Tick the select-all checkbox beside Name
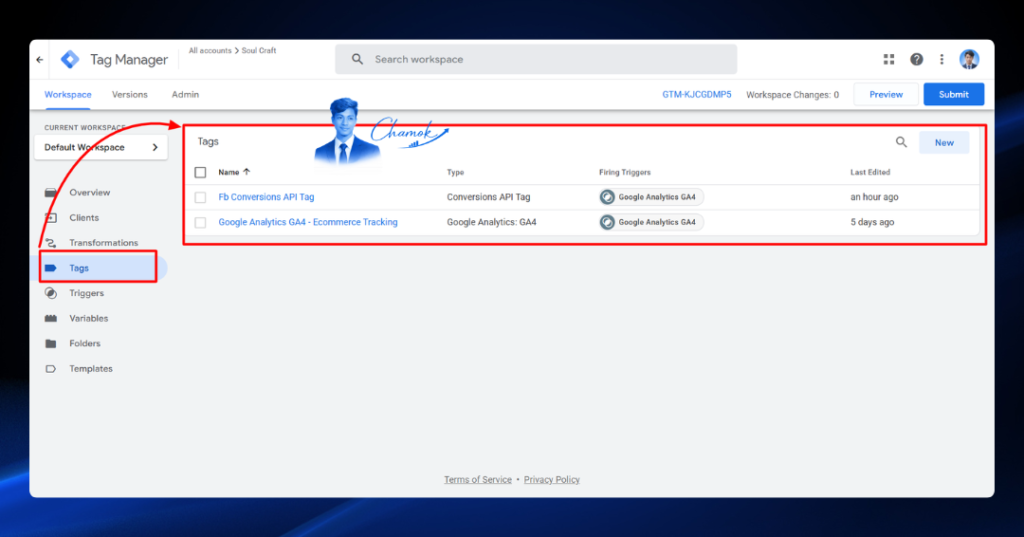Image resolution: width=1024 pixels, height=537 pixels. [x=200, y=172]
